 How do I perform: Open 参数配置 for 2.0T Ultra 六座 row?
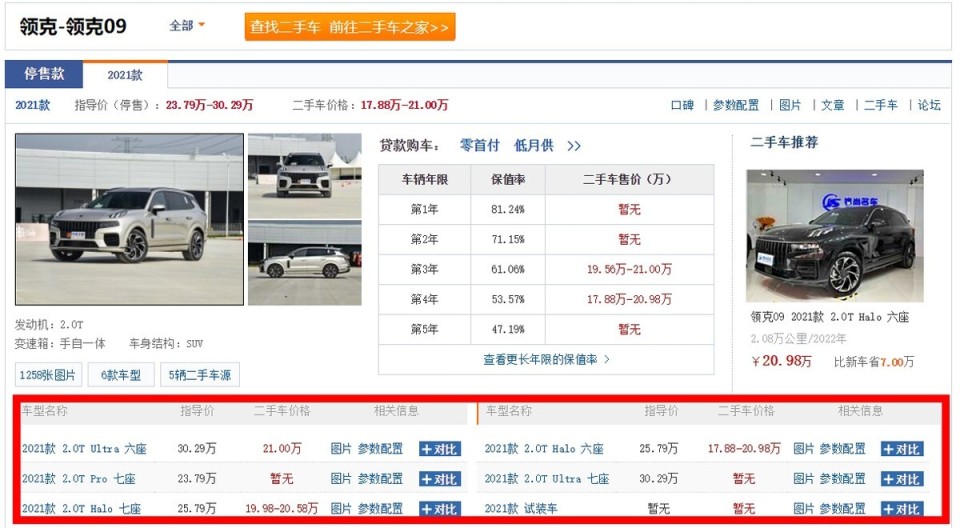coord(380,449)
